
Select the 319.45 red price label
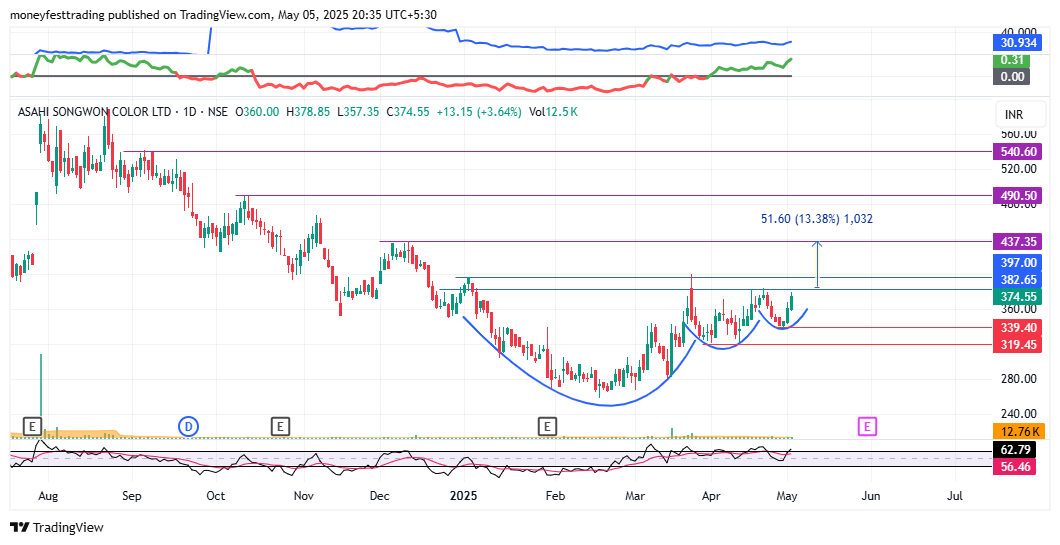(x=1017, y=345)
